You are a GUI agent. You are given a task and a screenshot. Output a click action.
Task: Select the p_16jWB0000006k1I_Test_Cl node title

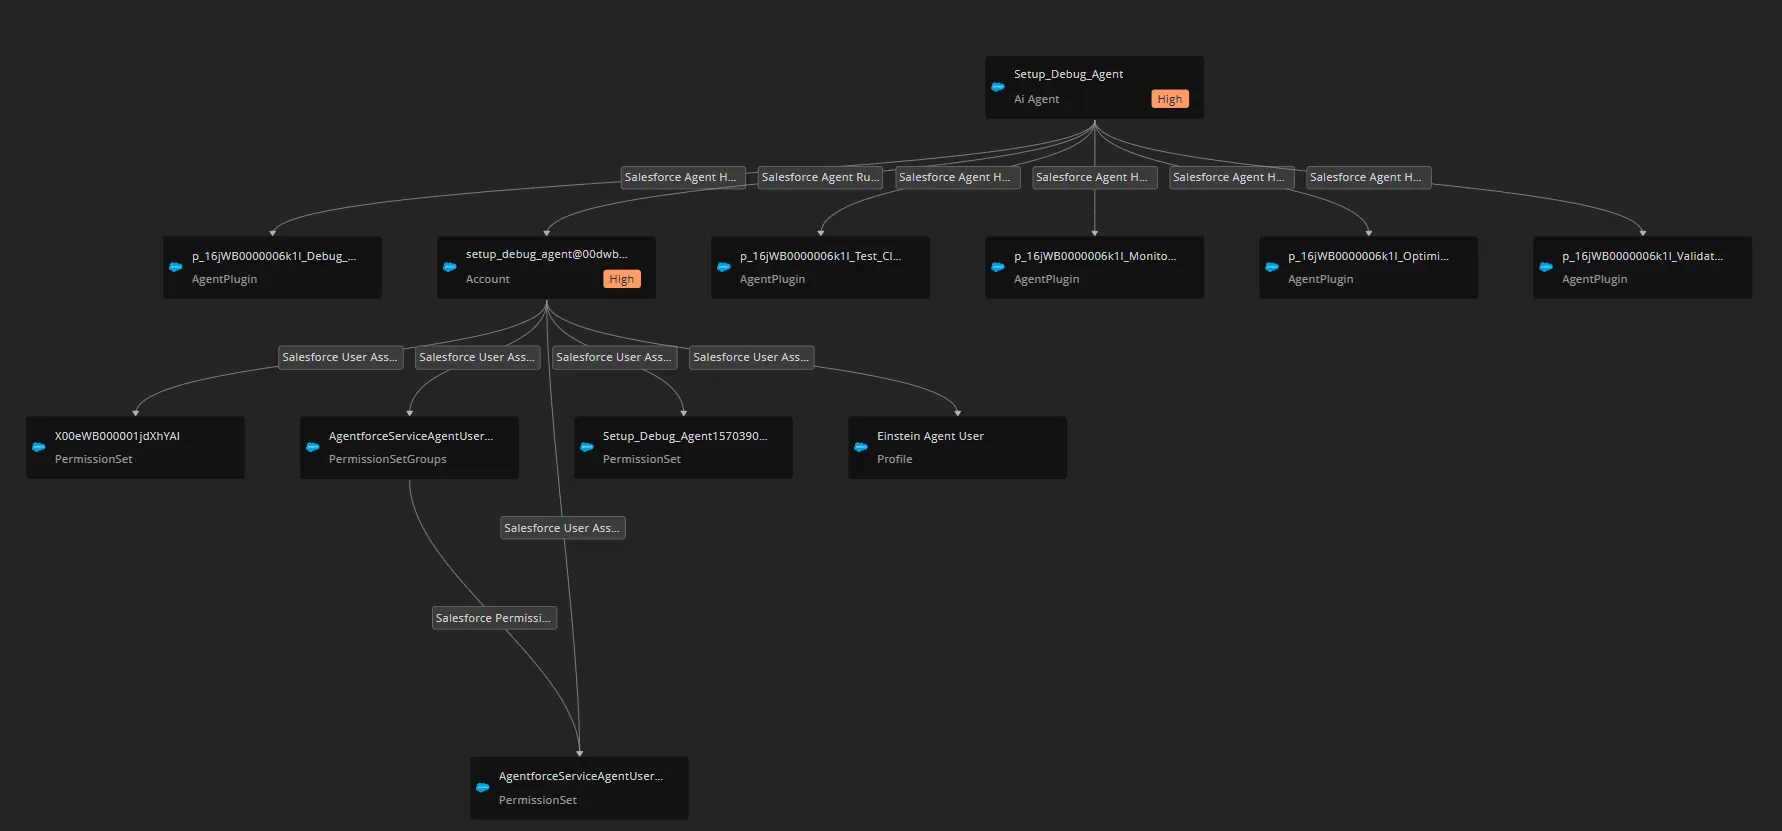coord(820,256)
